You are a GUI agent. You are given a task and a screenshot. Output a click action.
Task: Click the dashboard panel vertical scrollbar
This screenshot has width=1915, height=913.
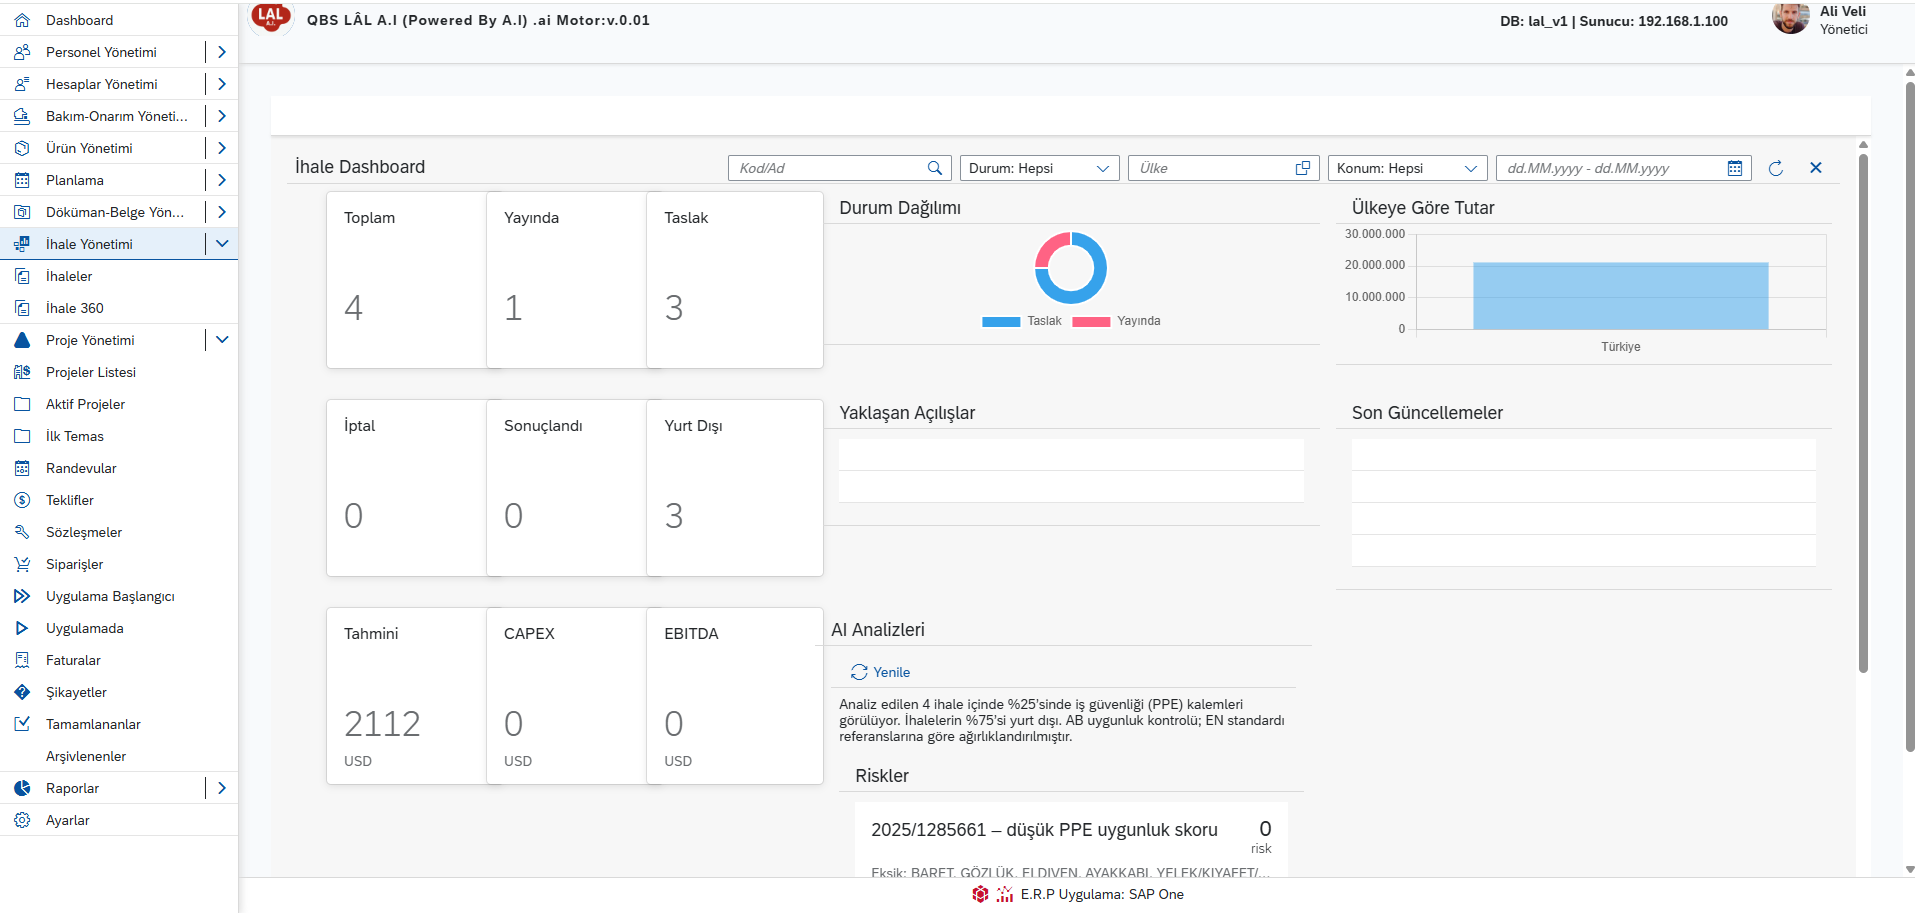click(x=1863, y=412)
